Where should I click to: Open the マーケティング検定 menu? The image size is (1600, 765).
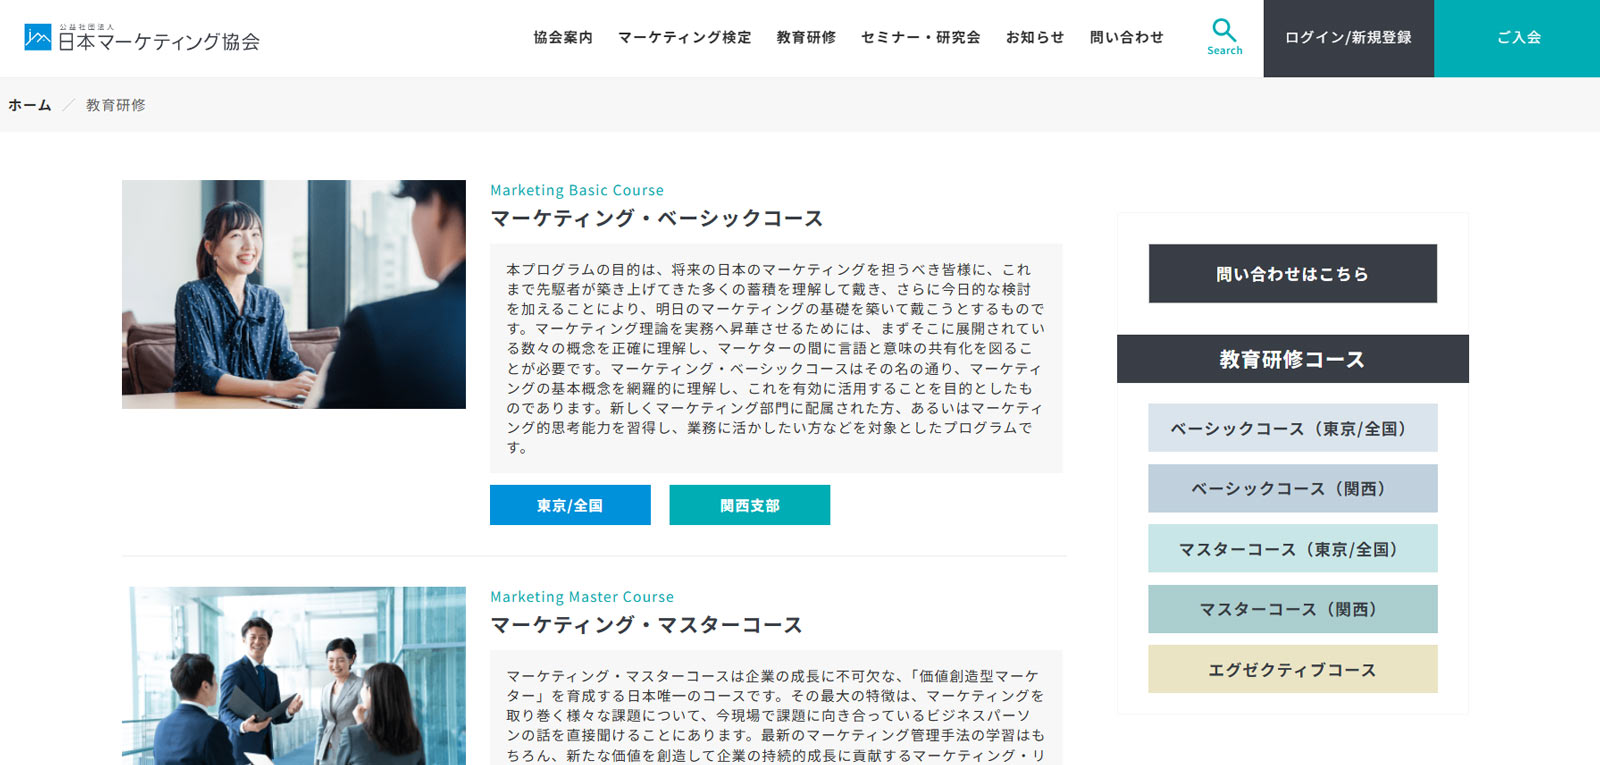(685, 37)
